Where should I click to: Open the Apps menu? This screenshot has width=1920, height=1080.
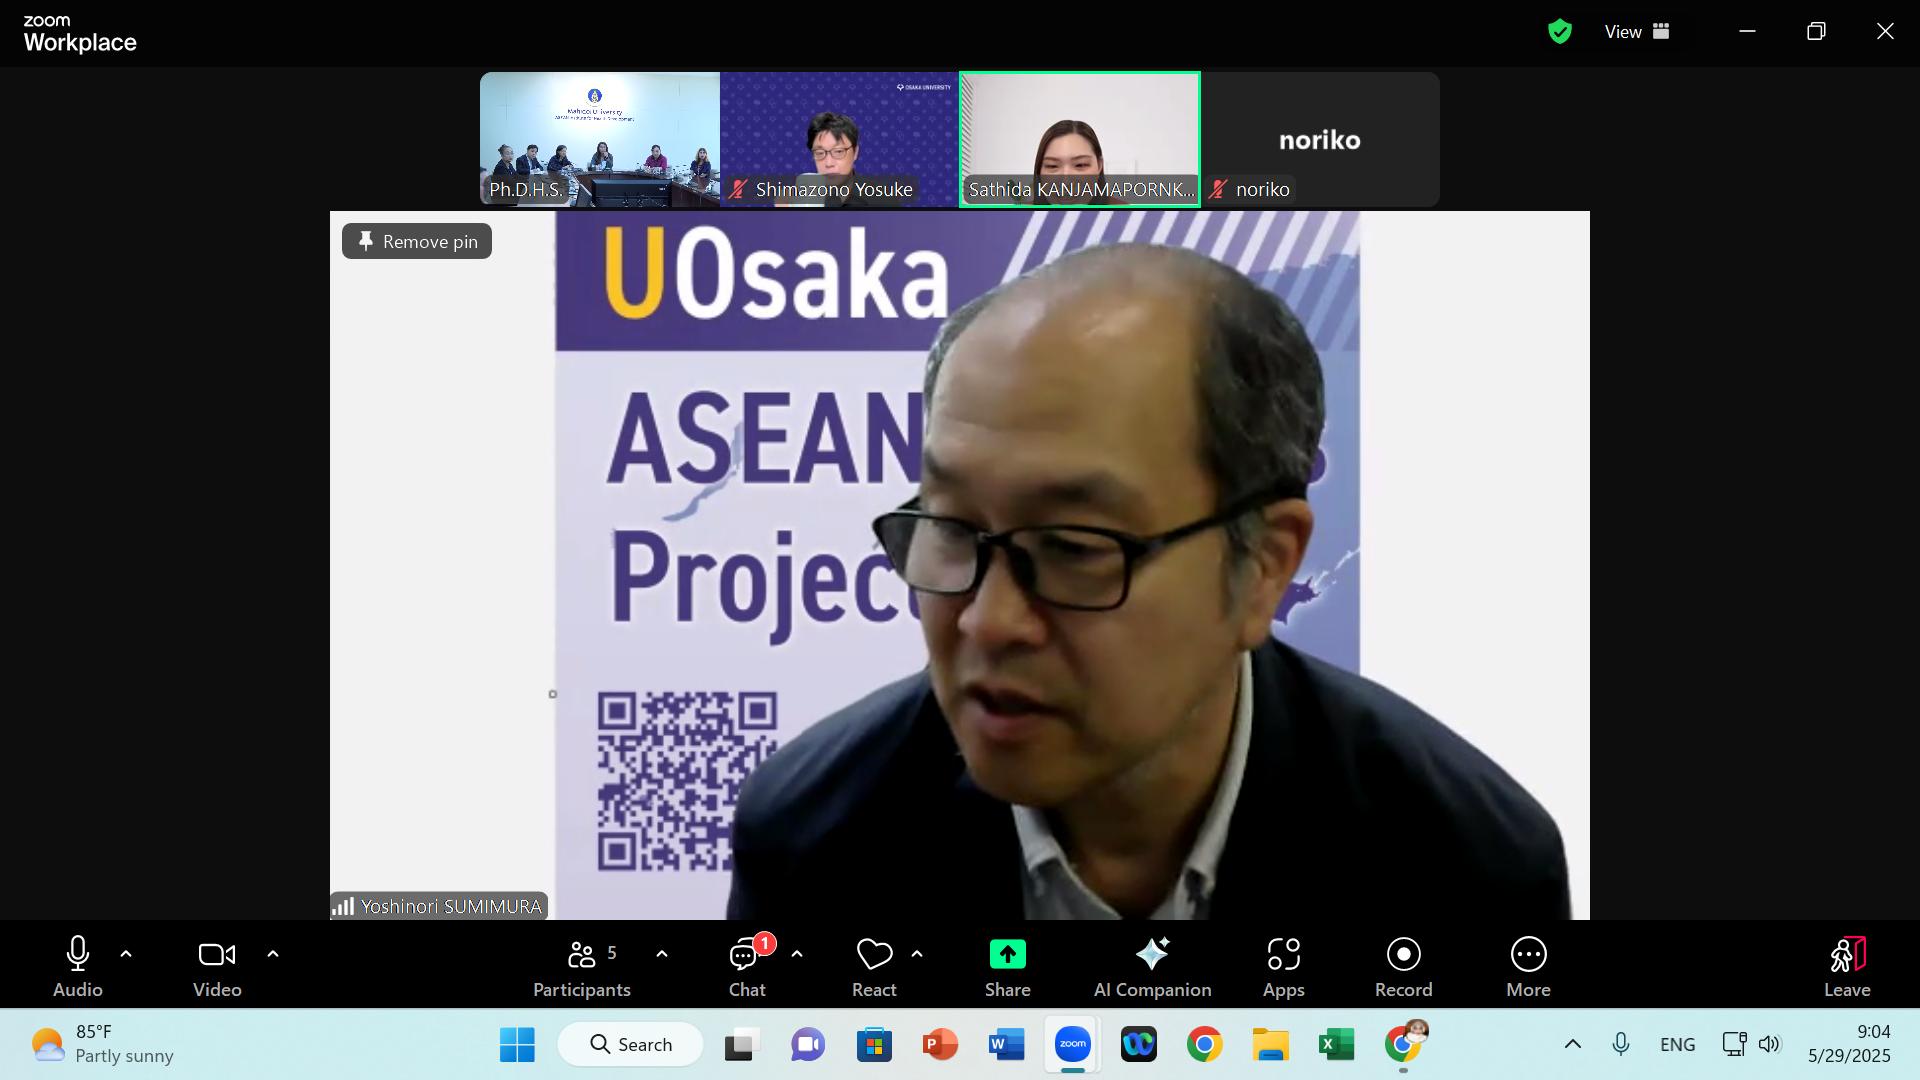[x=1284, y=966]
